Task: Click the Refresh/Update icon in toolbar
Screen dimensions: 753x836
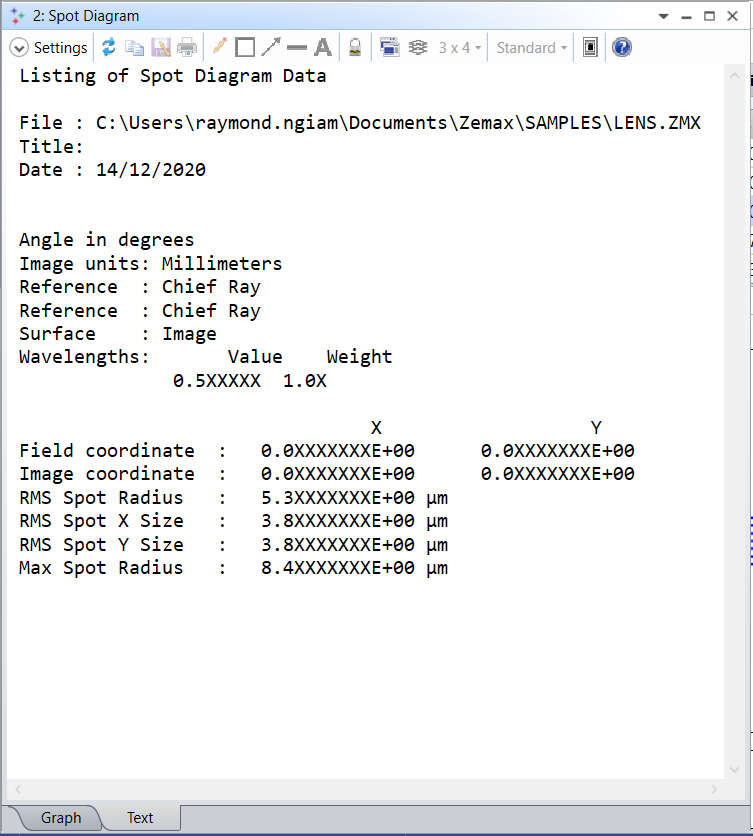Action: [x=109, y=47]
